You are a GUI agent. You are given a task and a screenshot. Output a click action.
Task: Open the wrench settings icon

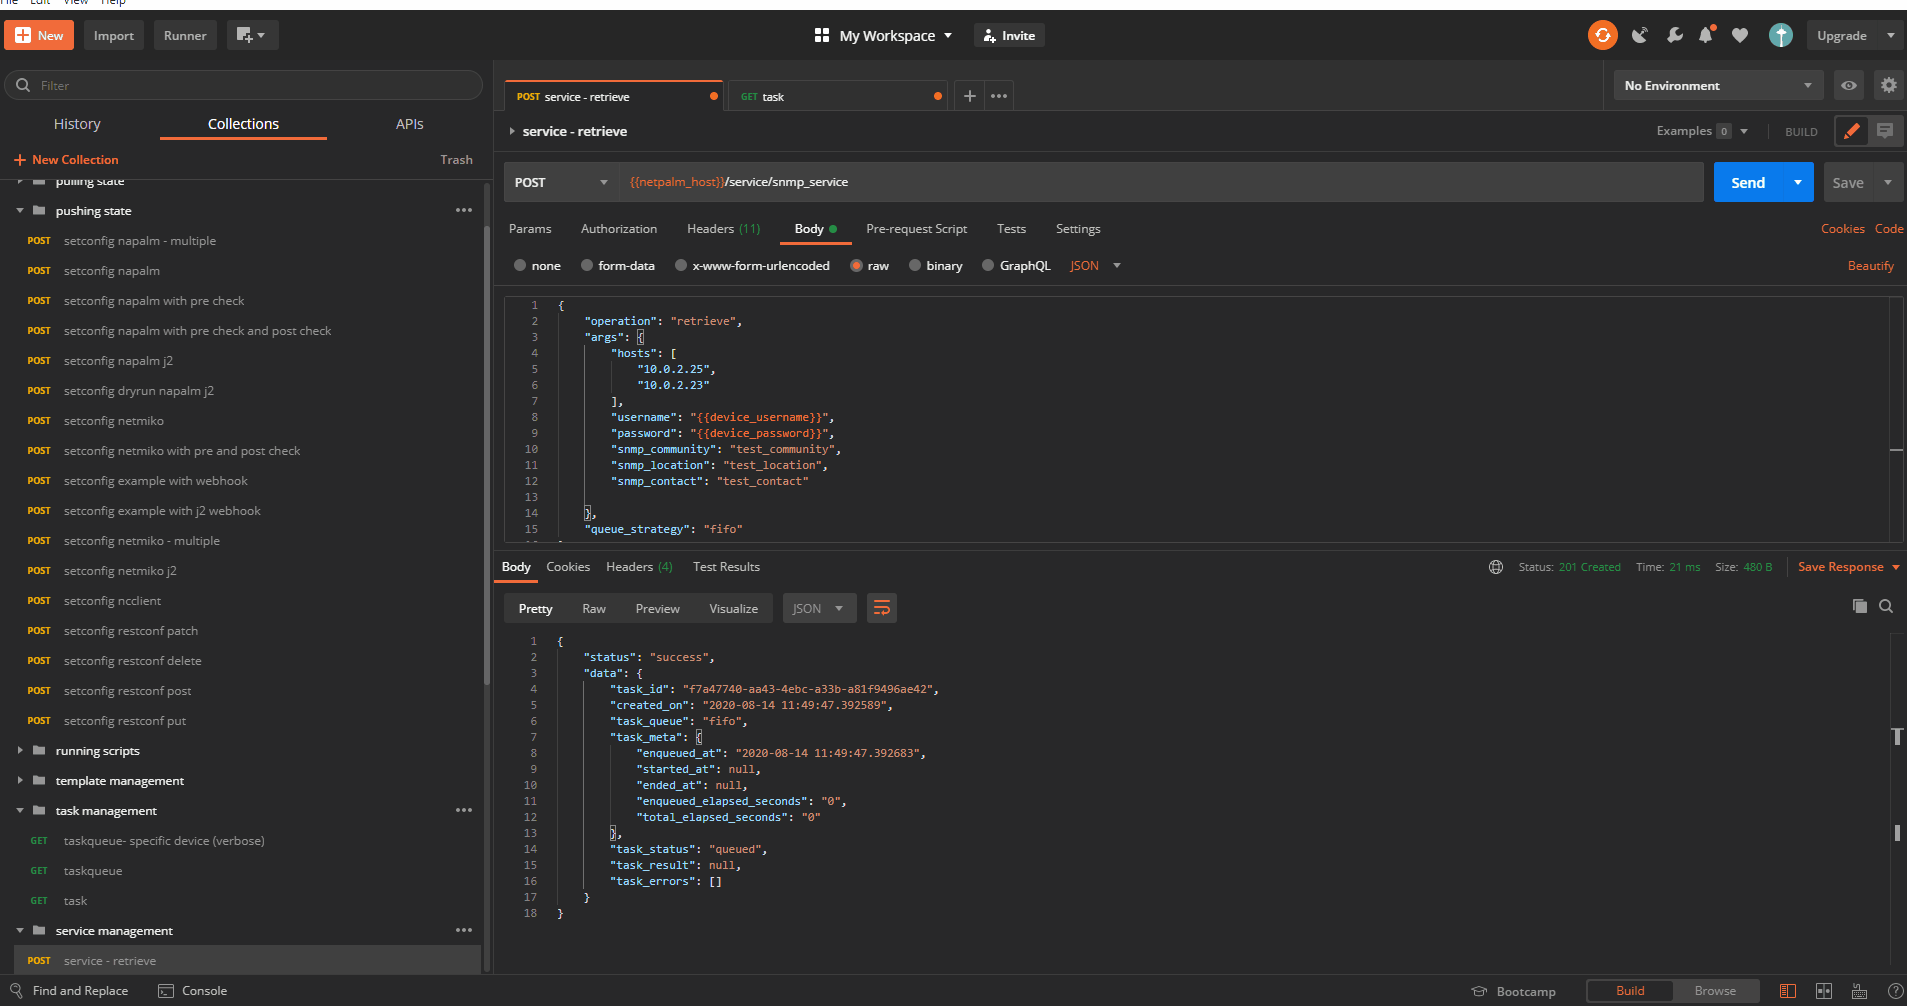point(1674,35)
